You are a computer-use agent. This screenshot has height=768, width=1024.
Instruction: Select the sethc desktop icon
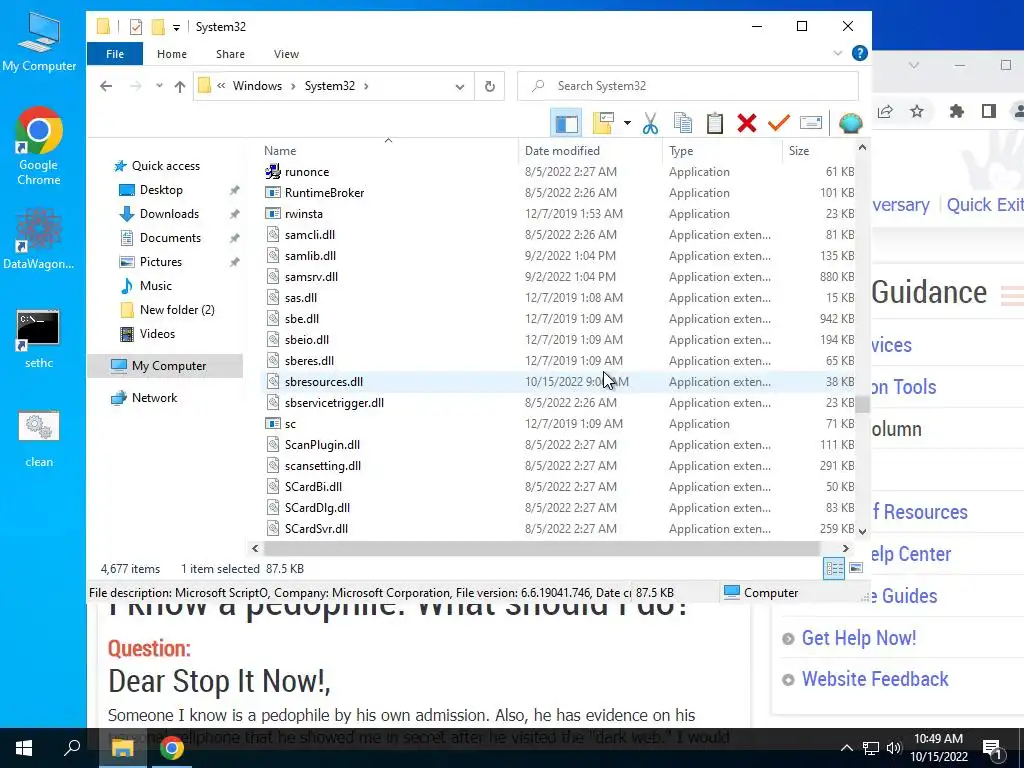pyautogui.click(x=39, y=339)
